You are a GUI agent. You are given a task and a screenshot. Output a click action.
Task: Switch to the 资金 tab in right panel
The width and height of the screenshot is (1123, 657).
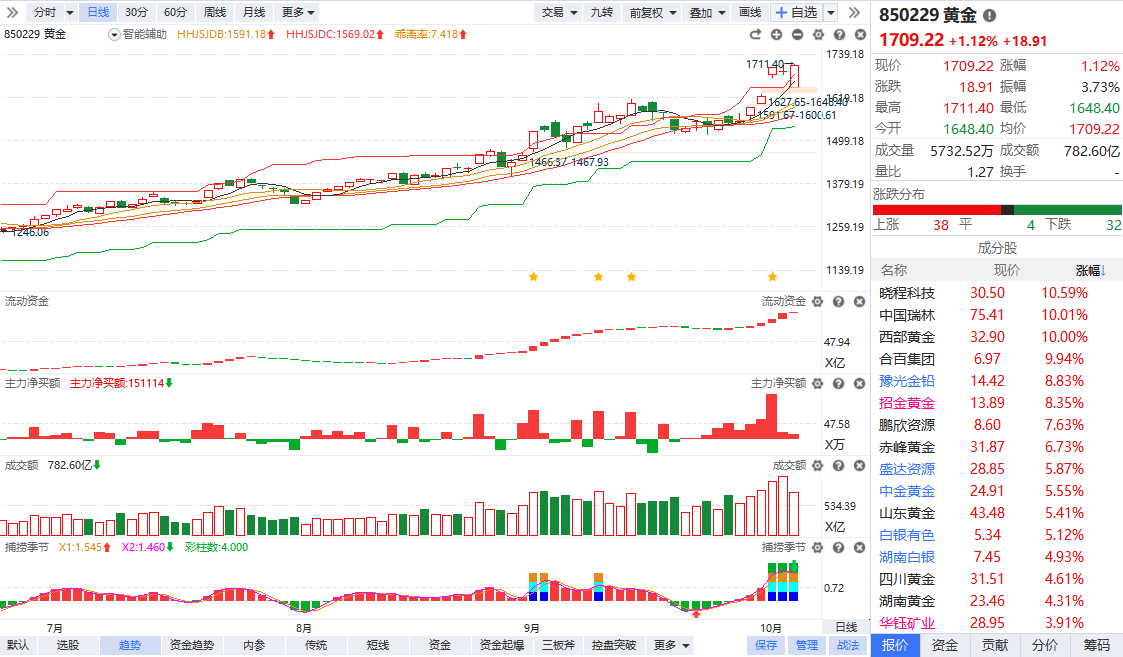[x=944, y=645]
